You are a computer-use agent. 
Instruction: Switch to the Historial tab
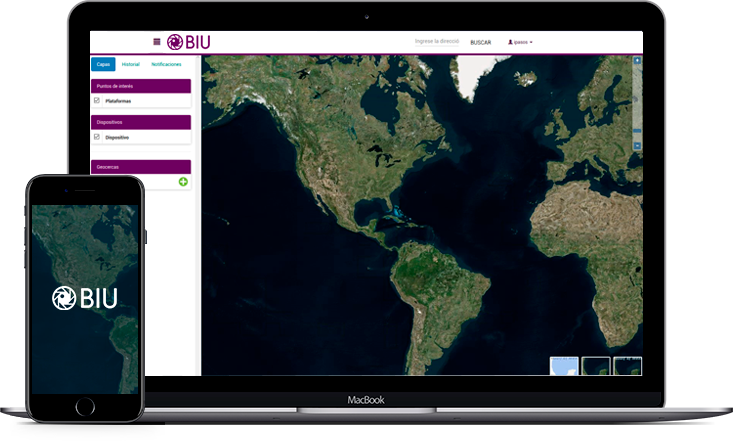point(132,64)
